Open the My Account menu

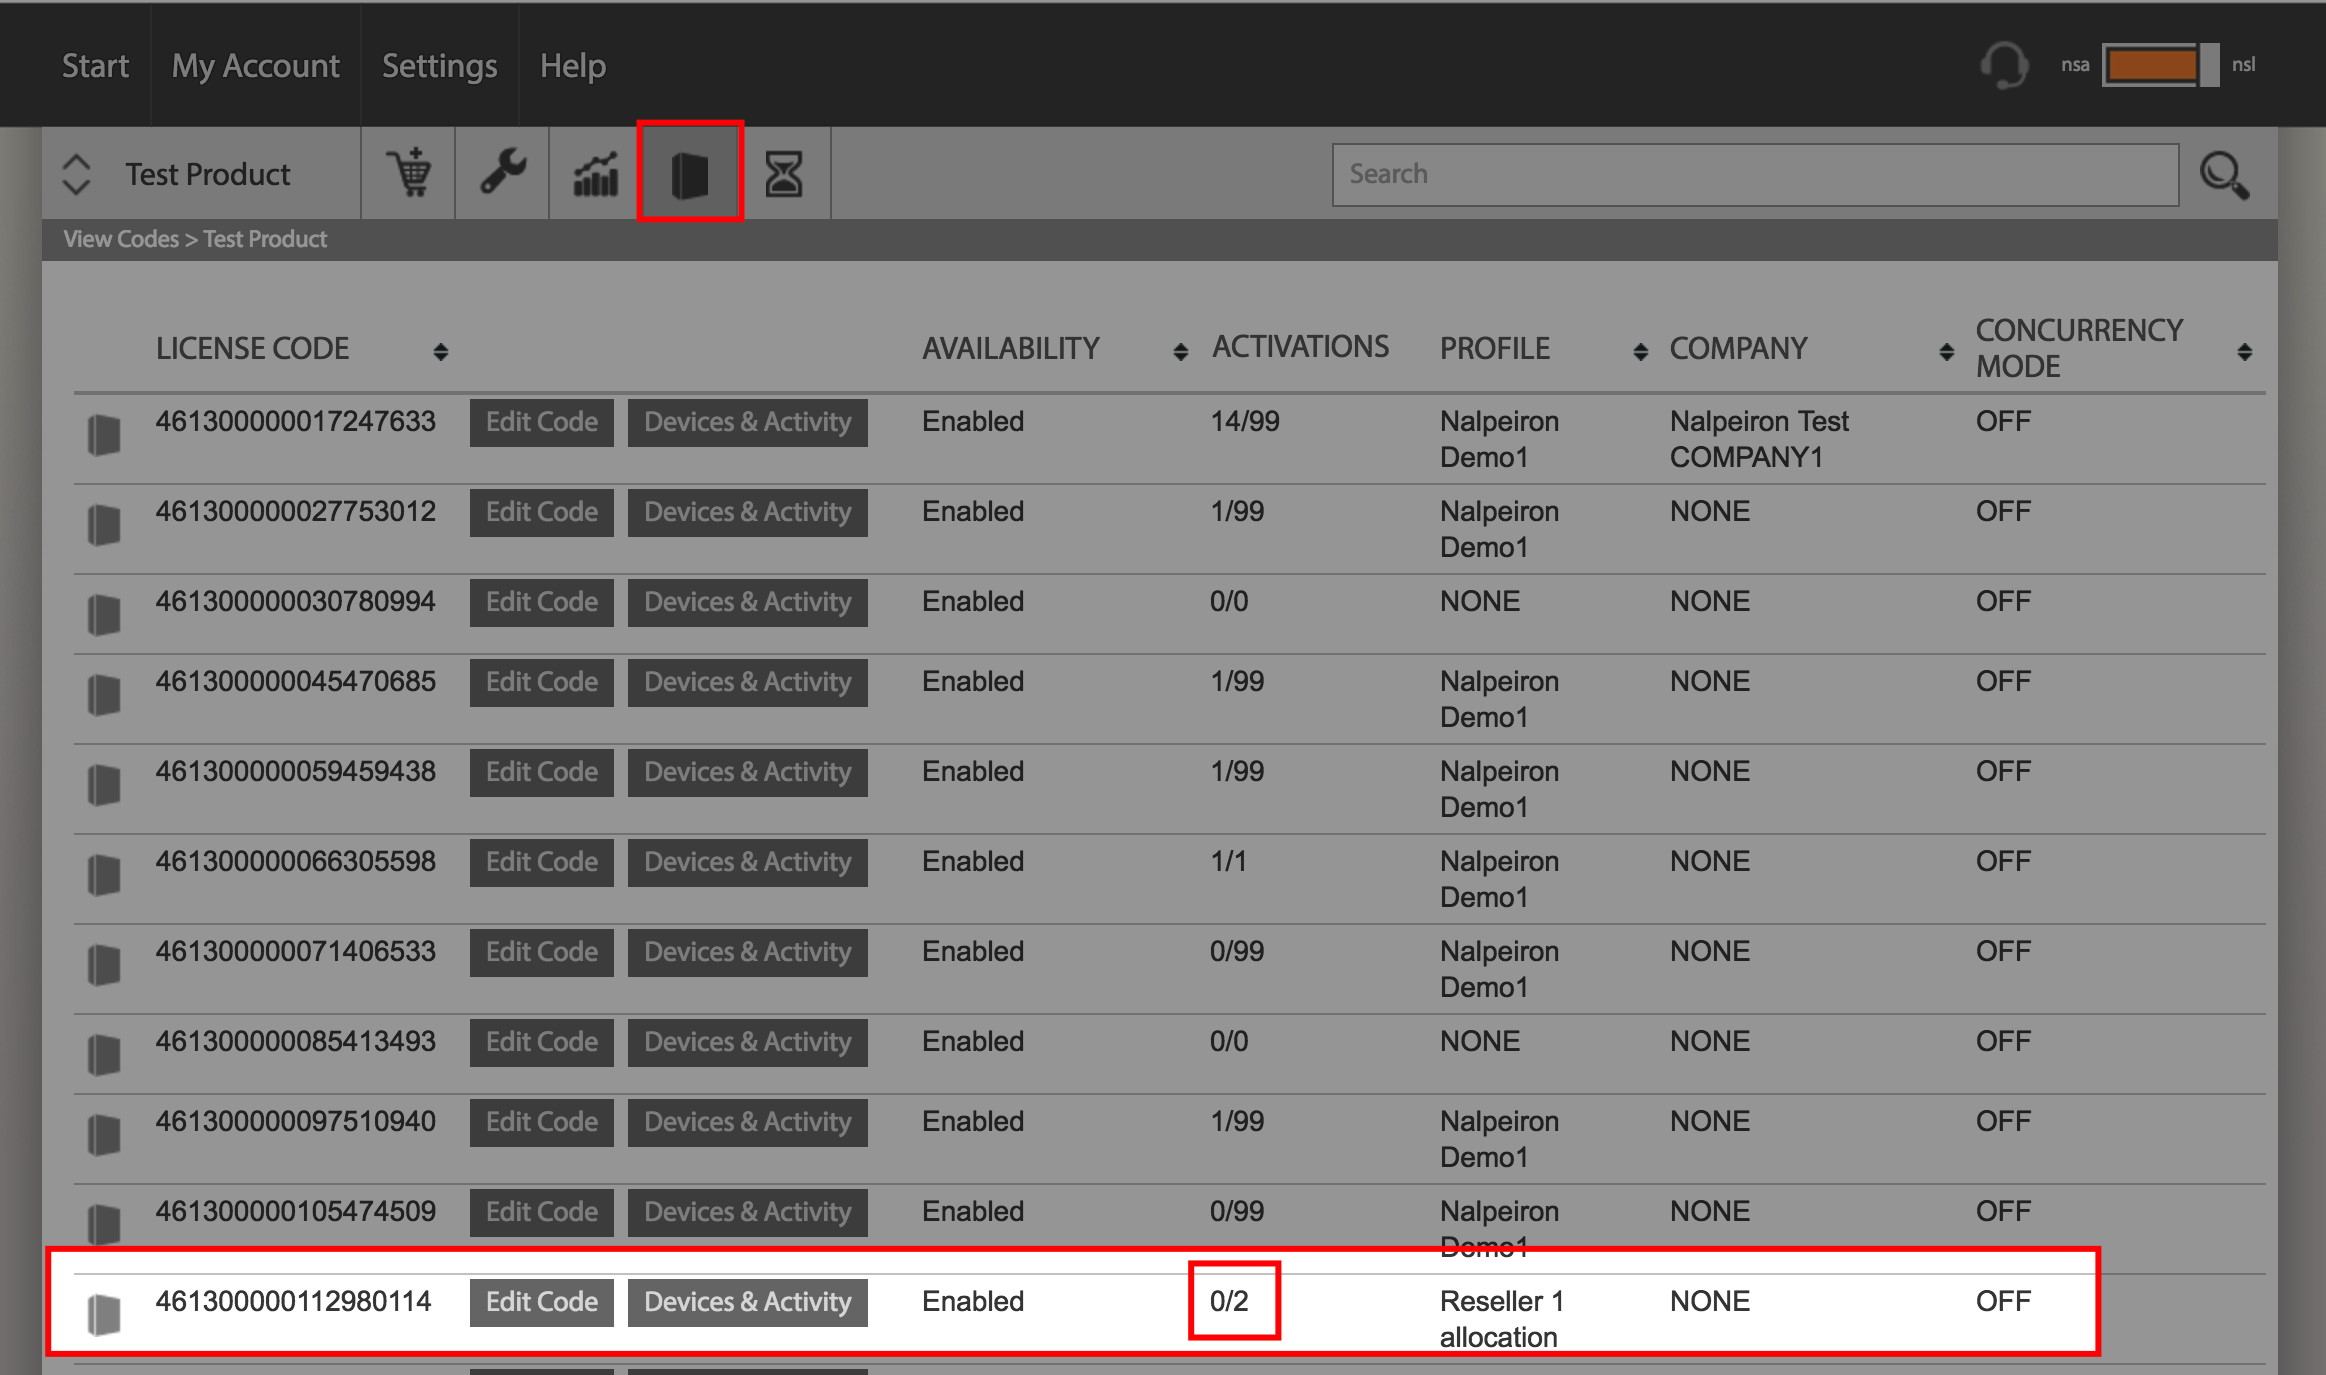pyautogui.click(x=255, y=66)
